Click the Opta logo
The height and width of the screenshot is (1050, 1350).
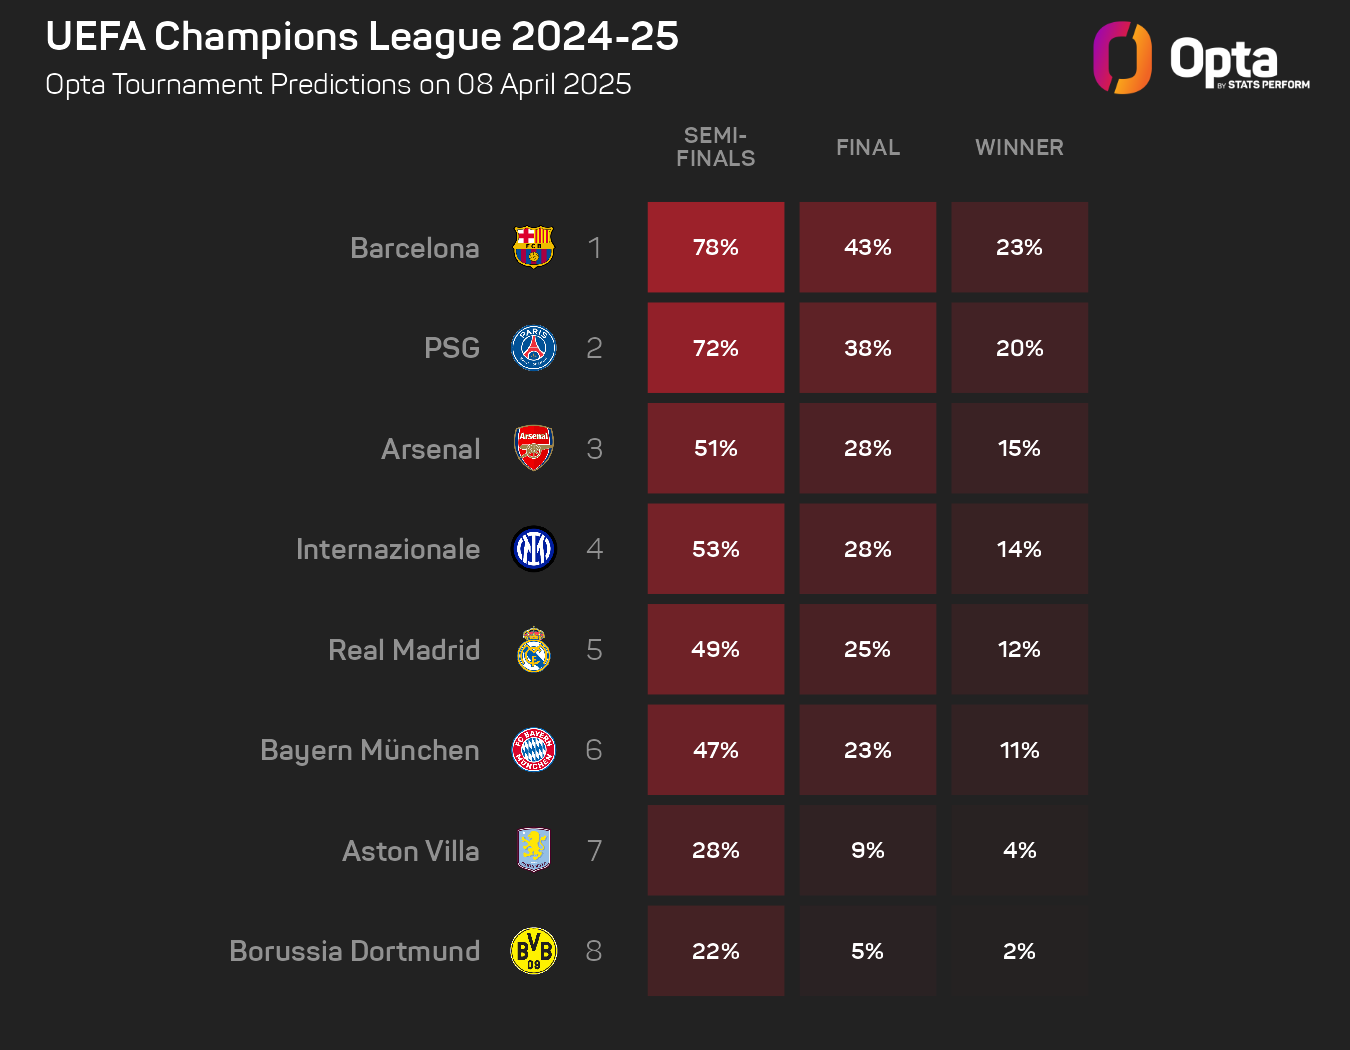coord(1201,59)
